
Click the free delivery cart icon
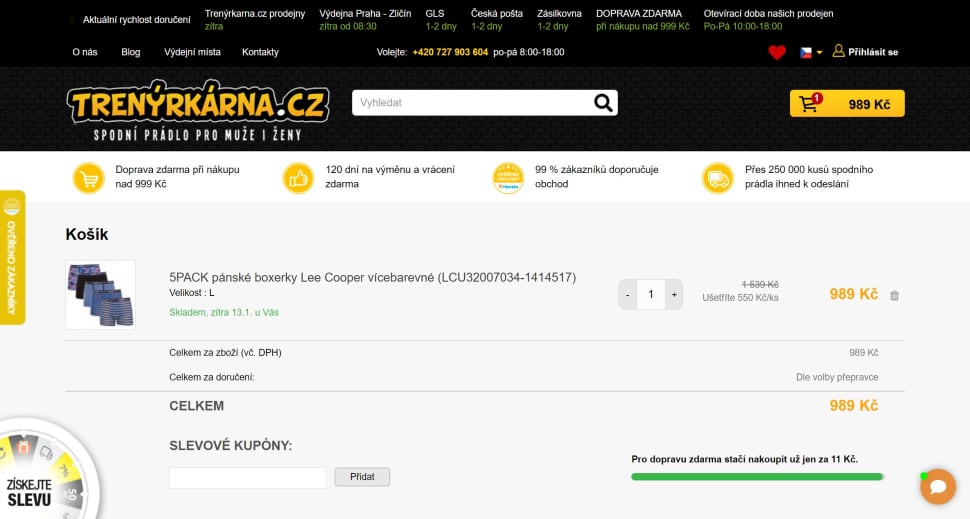tap(88, 178)
